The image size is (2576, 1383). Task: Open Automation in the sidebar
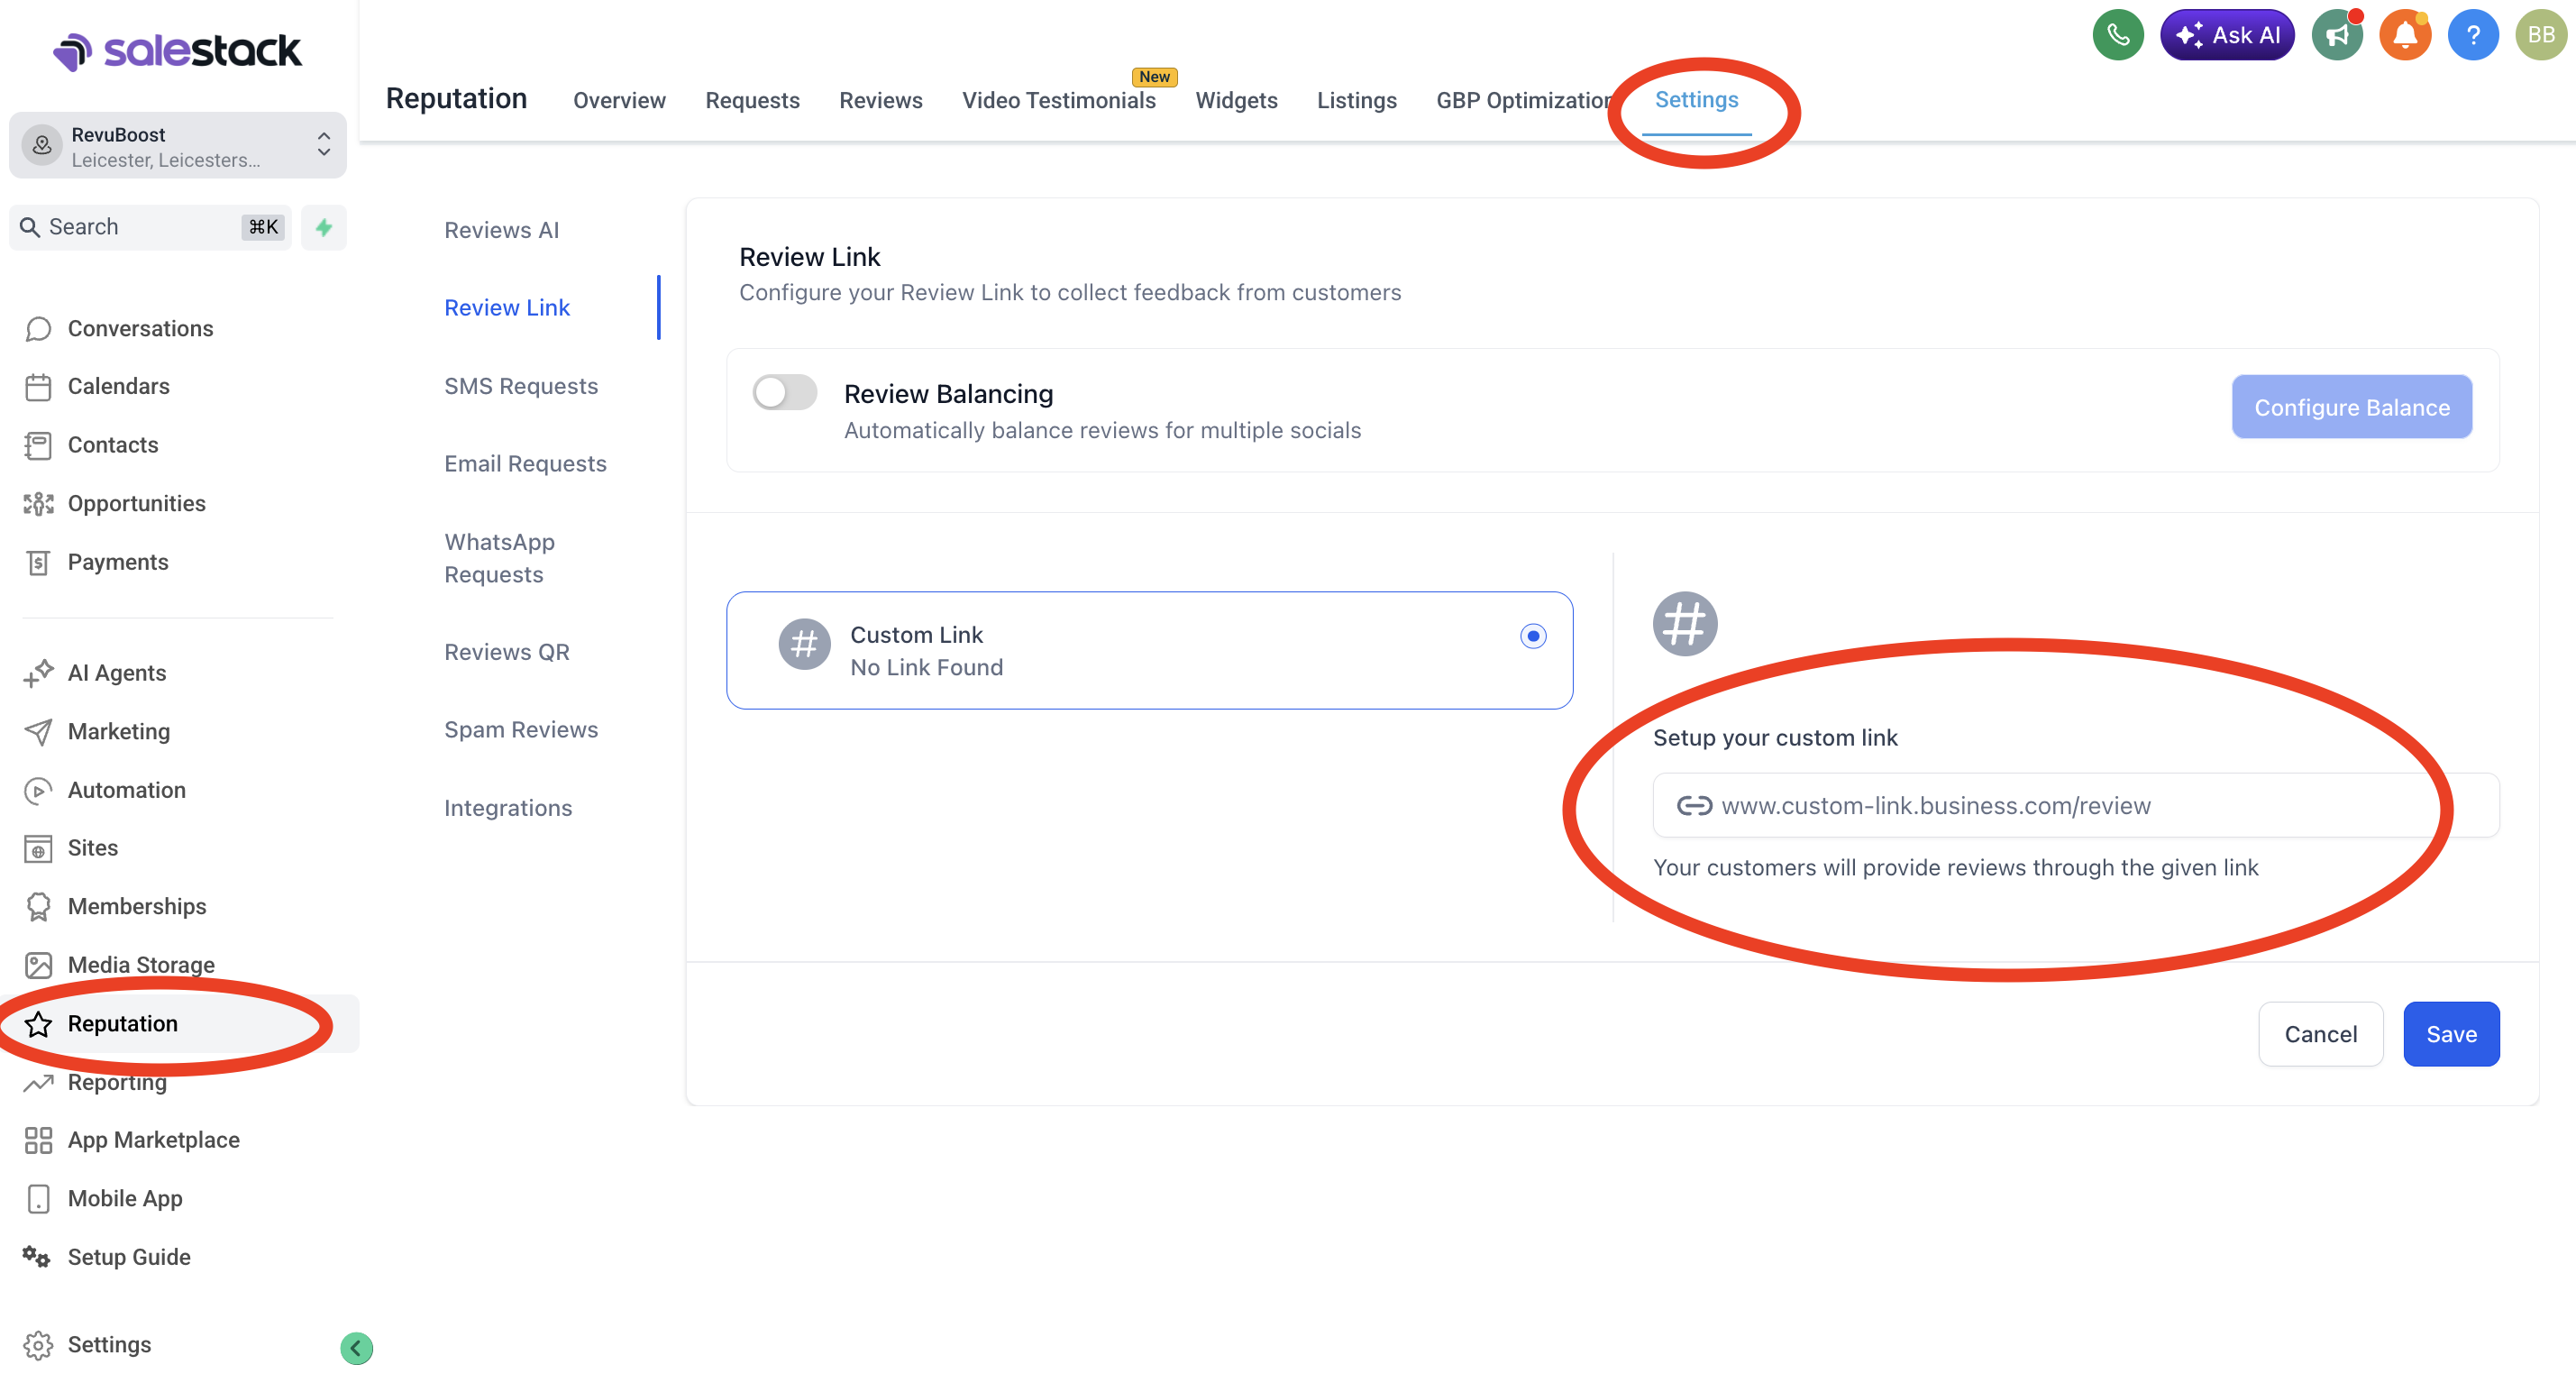pos(126,790)
